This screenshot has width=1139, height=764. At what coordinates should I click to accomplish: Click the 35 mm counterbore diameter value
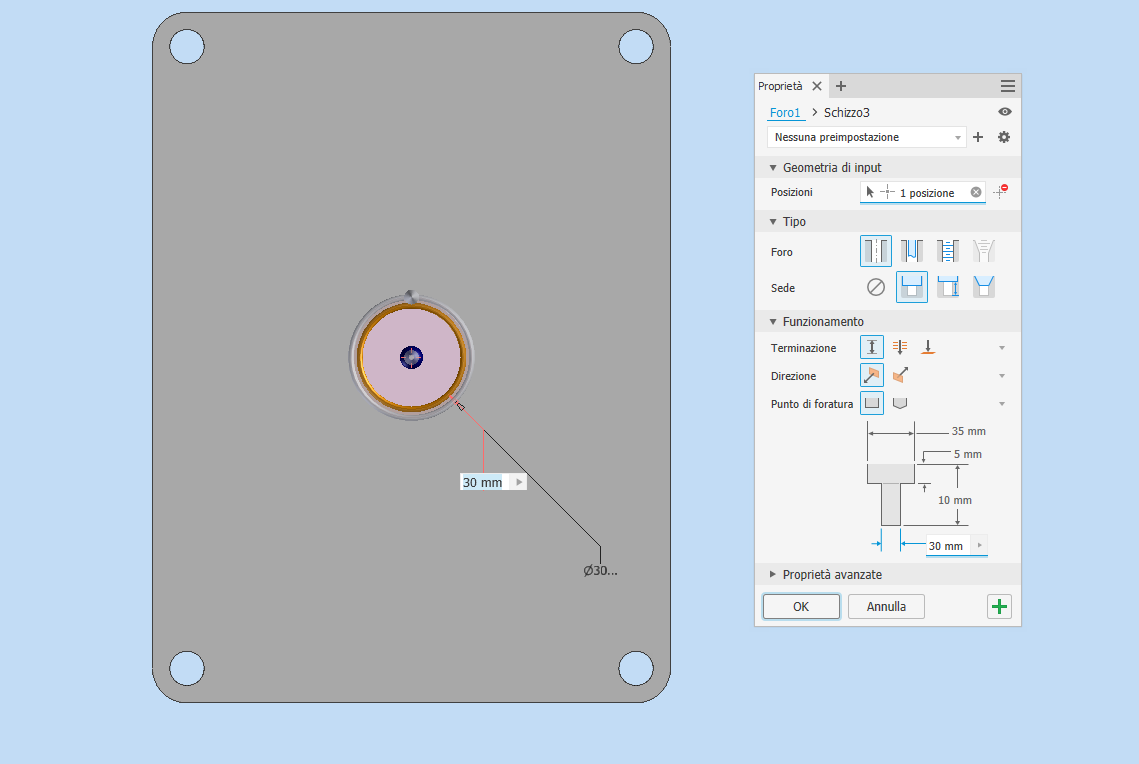tap(968, 431)
